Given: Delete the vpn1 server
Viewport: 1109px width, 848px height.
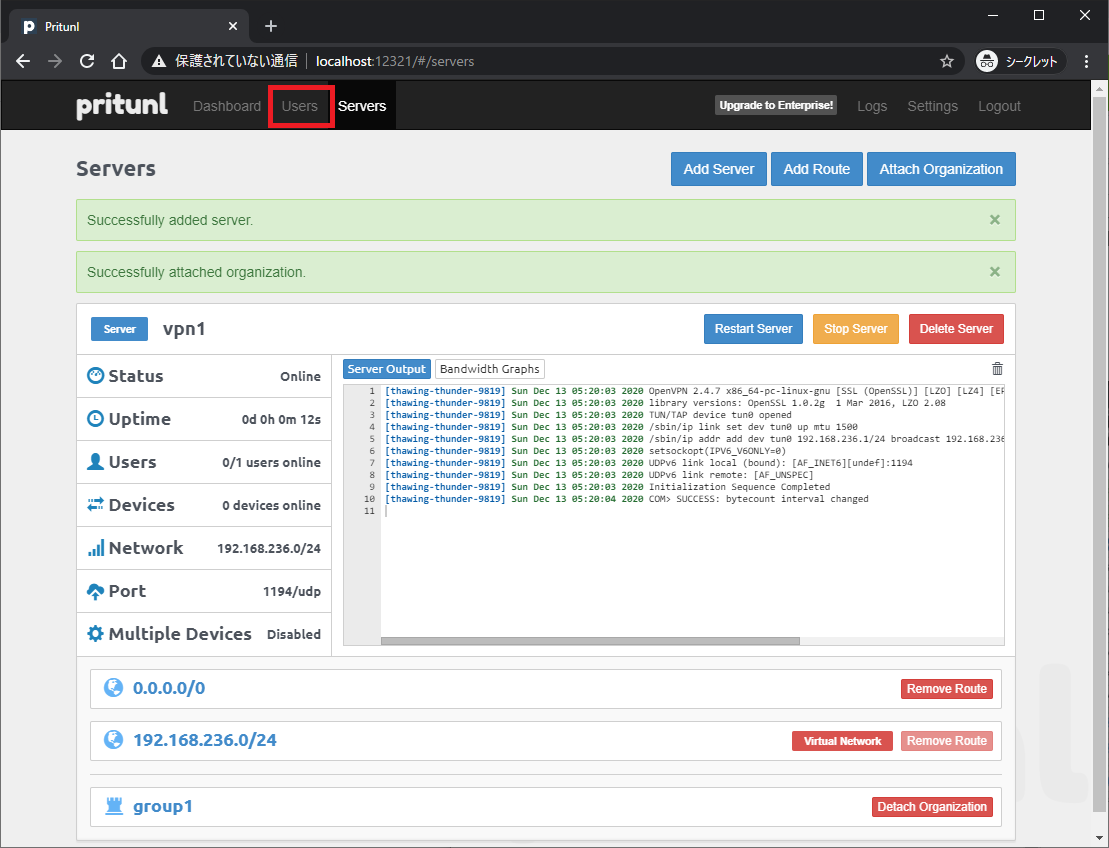Looking at the screenshot, I should coord(956,329).
